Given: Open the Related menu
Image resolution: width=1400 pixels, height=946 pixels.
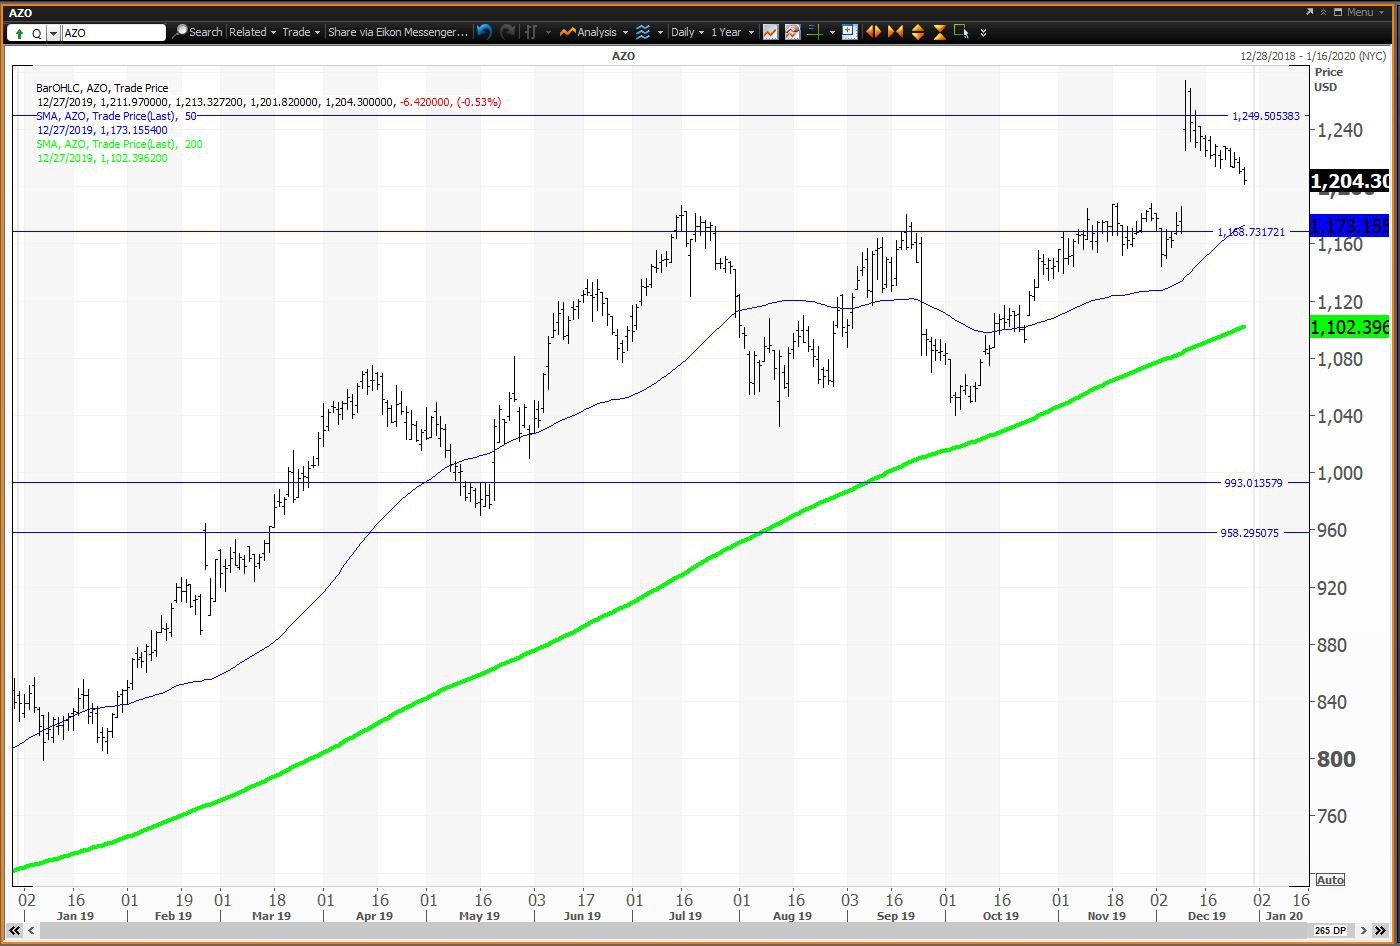Looking at the screenshot, I should [252, 32].
